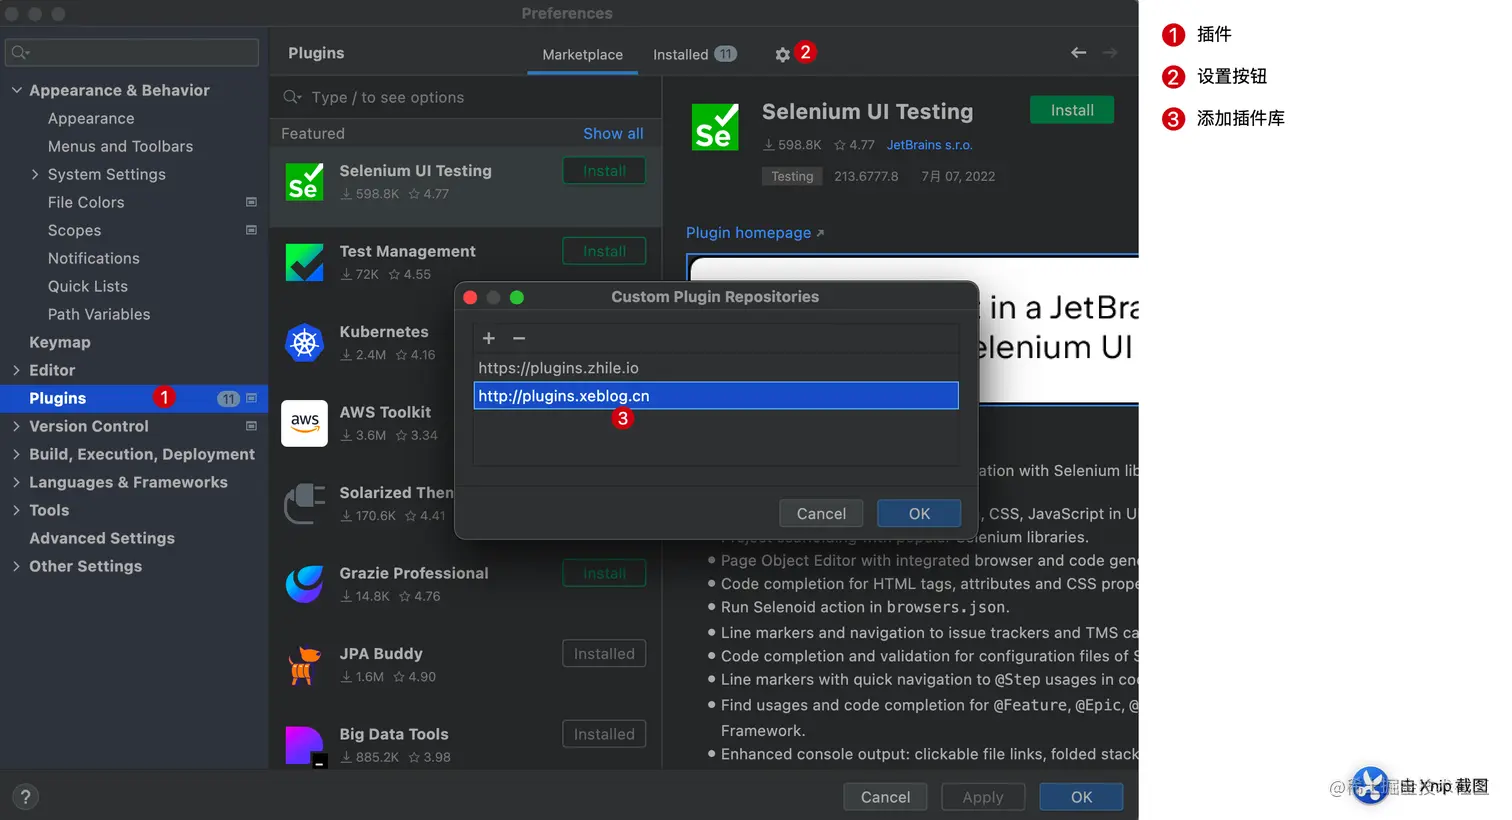Screen dimensions: 1512x820
Task: Click the Testing tag label
Action: [792, 176]
